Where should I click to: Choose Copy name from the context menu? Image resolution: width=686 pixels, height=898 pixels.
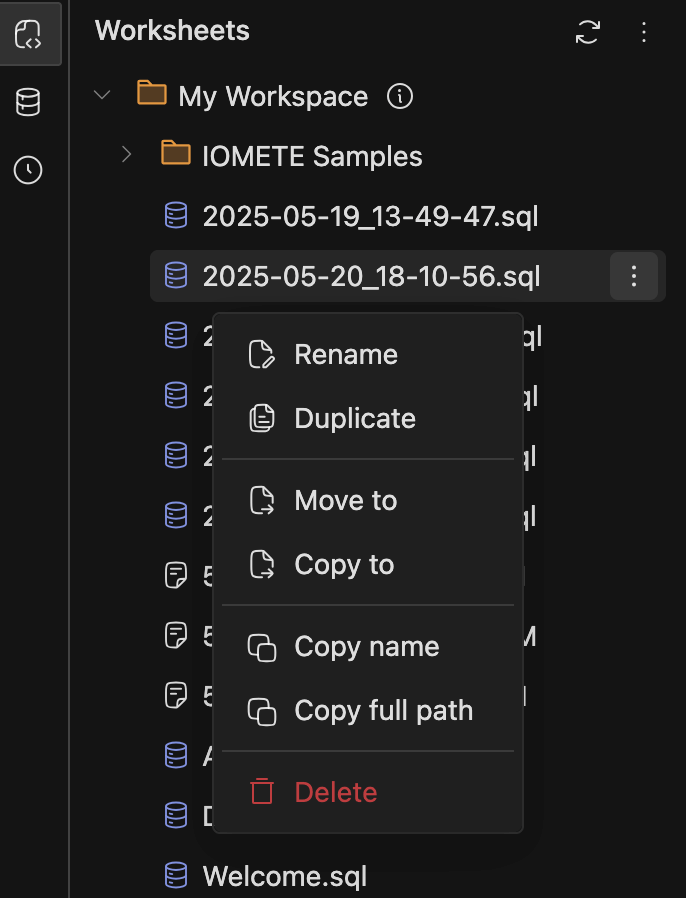click(x=366, y=646)
